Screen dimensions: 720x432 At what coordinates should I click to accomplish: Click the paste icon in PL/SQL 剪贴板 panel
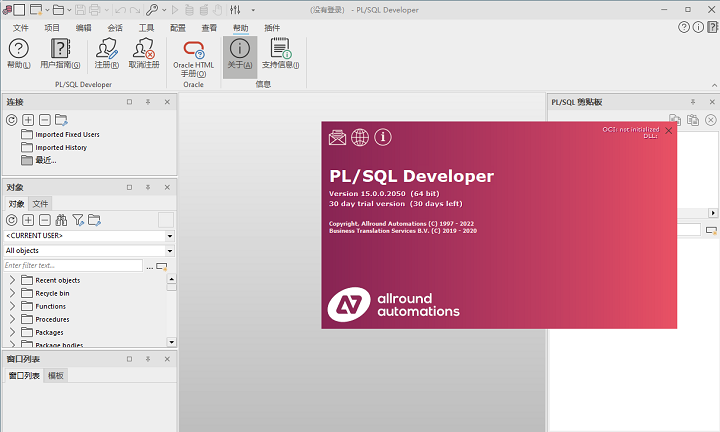693,120
